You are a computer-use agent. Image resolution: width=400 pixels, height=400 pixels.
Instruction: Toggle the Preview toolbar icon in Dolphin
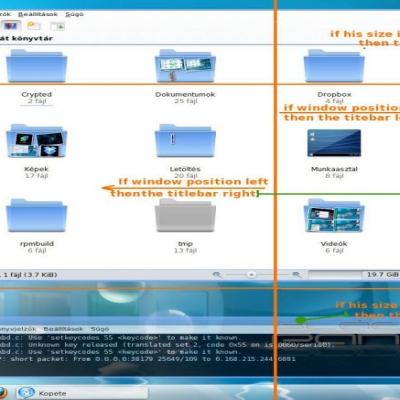pos(10,26)
